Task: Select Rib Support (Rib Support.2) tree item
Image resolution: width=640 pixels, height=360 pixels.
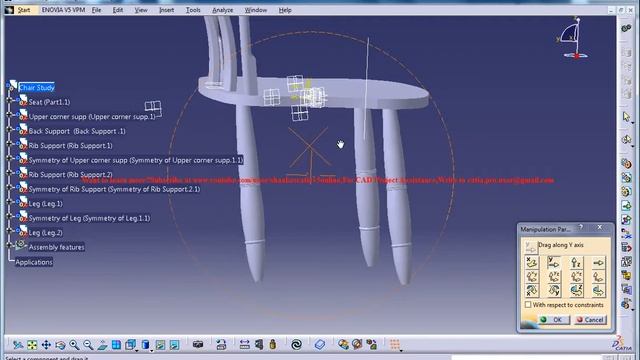Action: point(70,175)
